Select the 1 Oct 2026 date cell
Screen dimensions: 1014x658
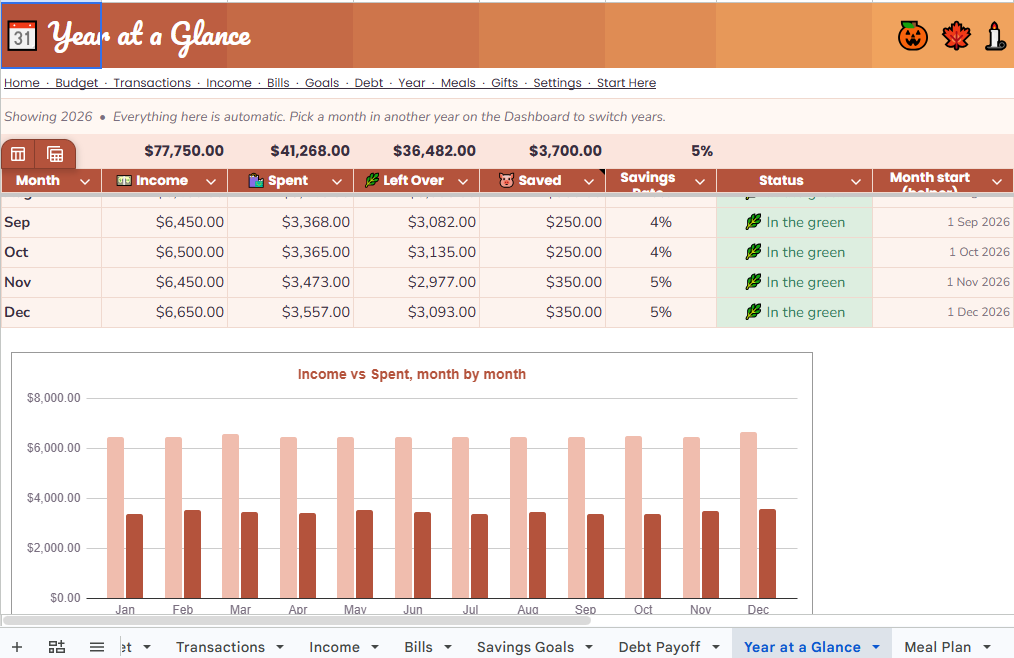pyautogui.click(x=943, y=252)
